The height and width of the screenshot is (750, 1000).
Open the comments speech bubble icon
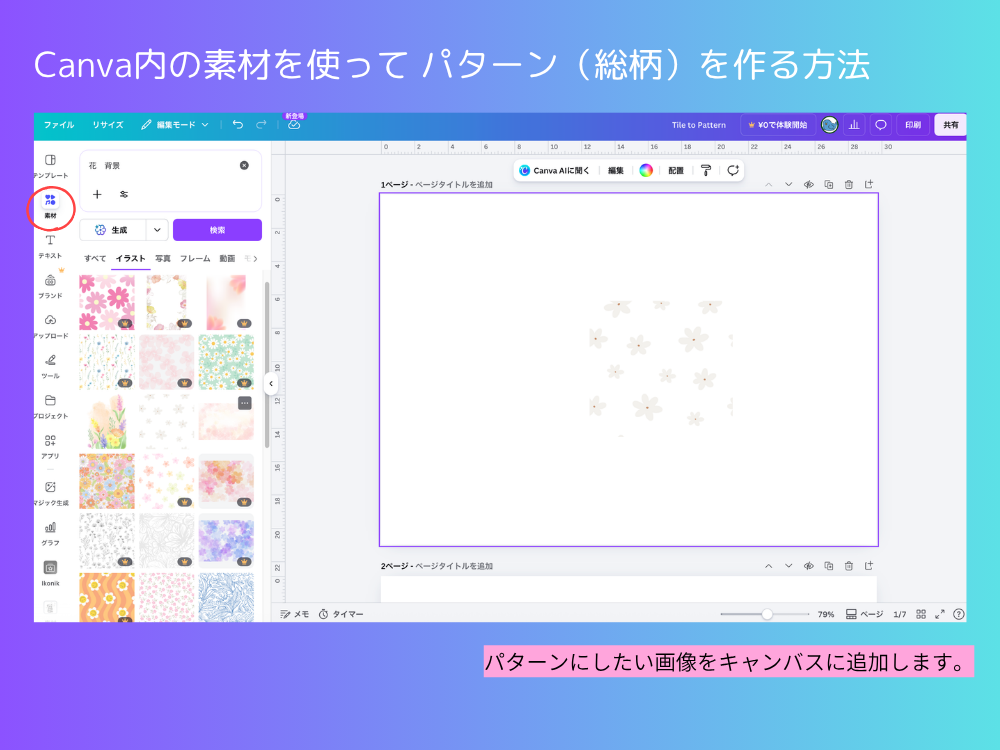(880, 125)
